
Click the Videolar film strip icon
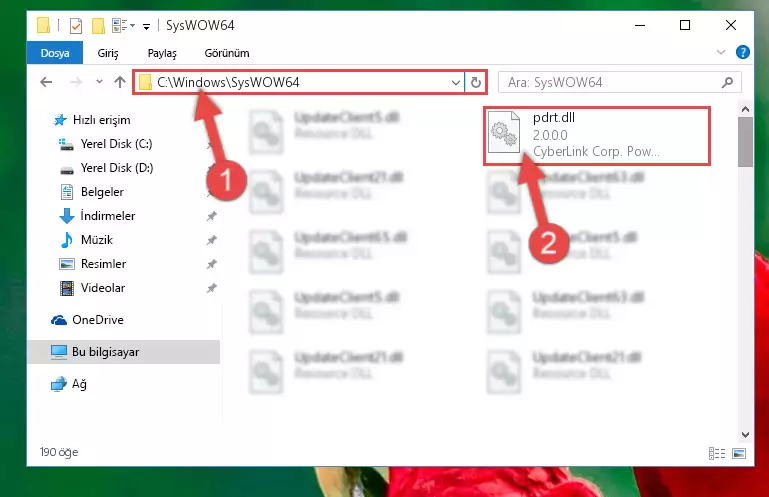click(x=67, y=288)
